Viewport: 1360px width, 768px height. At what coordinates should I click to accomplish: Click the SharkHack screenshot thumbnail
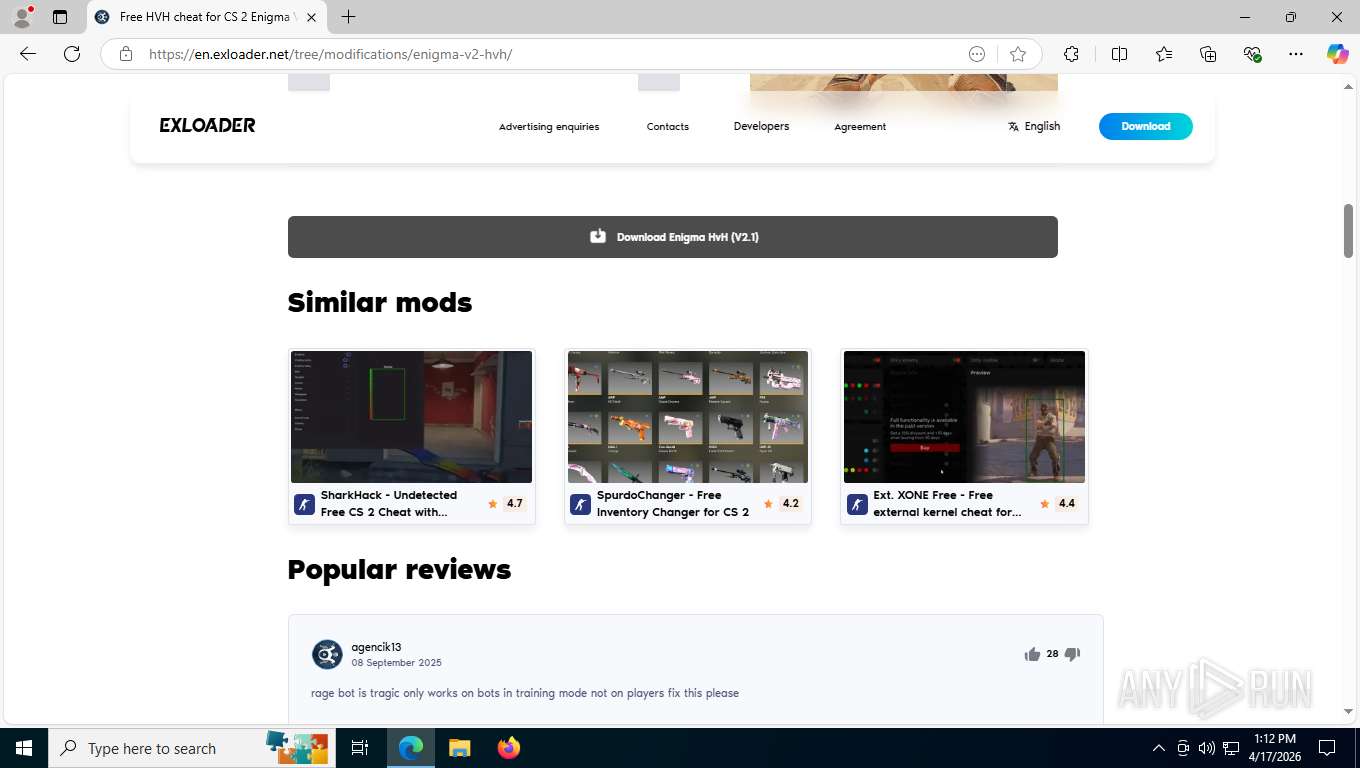411,417
